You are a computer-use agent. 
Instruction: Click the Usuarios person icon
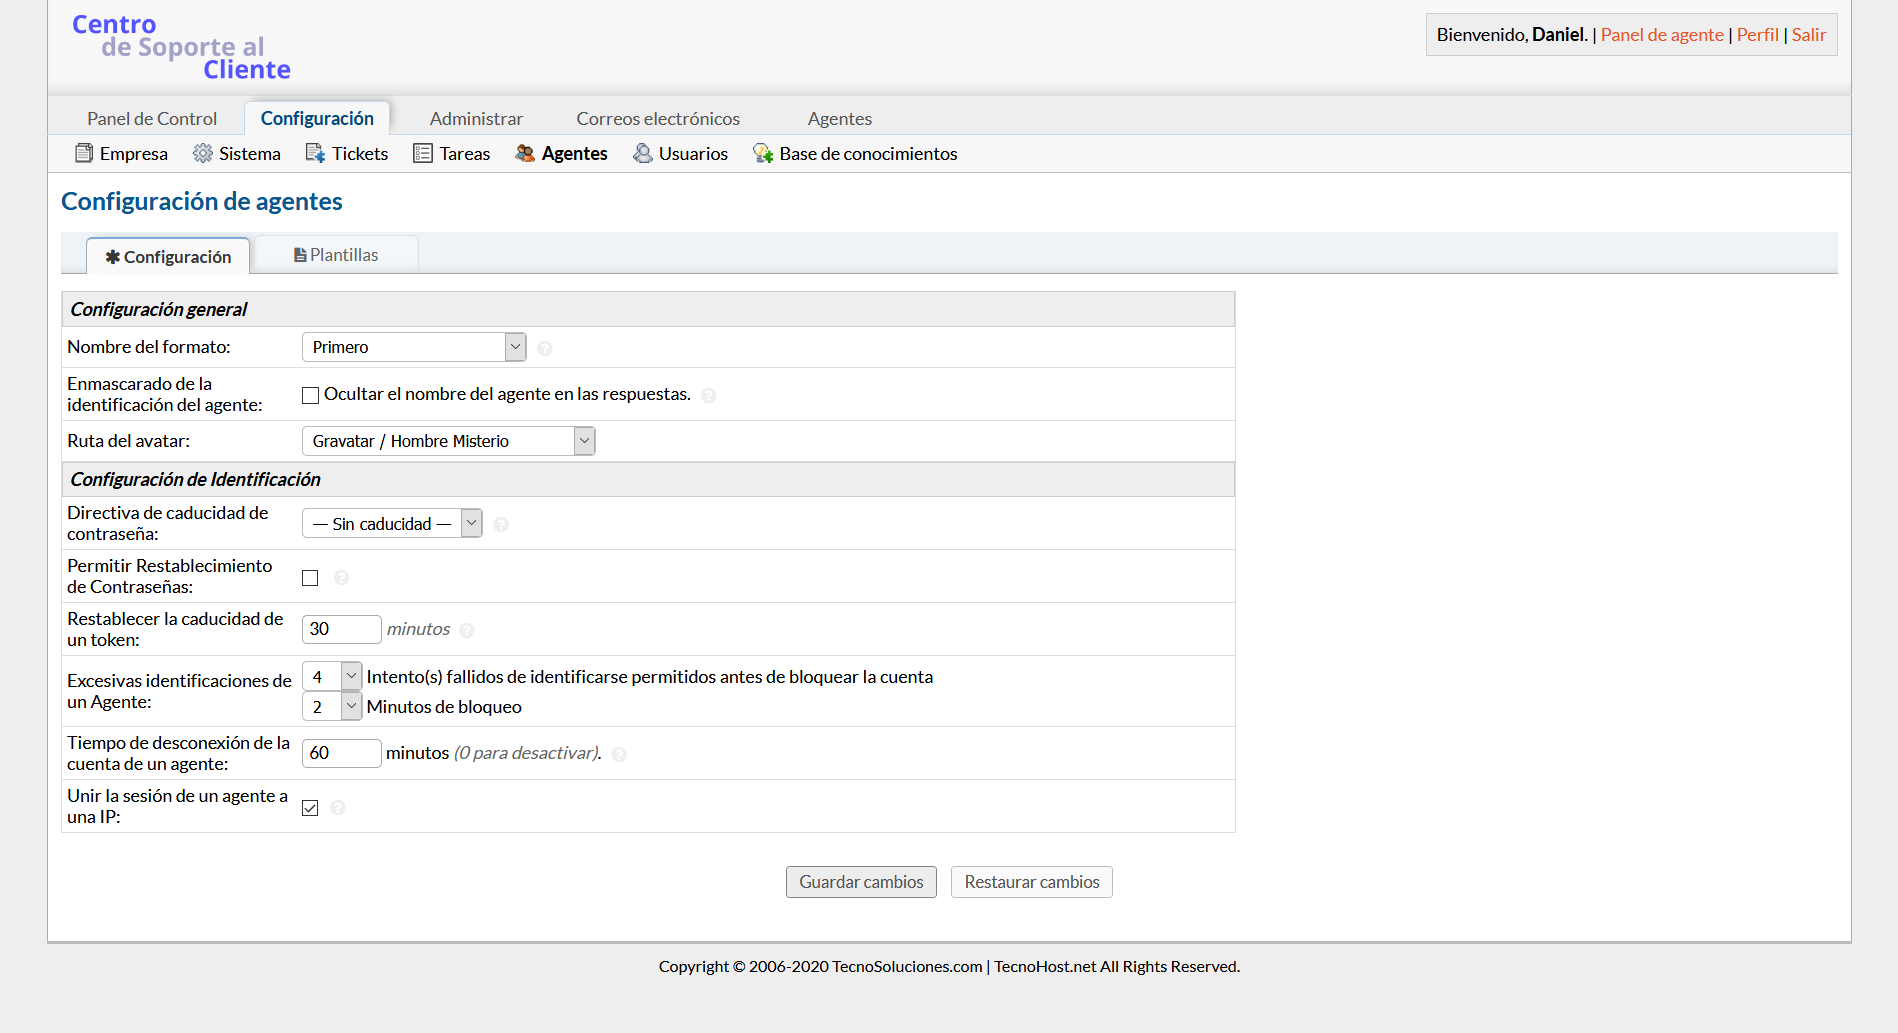(643, 153)
